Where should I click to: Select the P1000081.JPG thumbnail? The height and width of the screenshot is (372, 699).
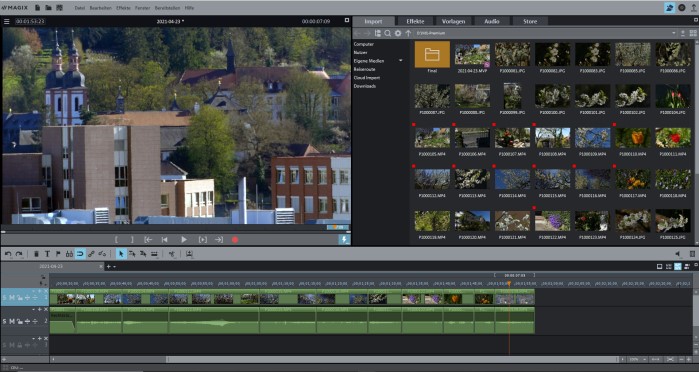(x=512, y=54)
